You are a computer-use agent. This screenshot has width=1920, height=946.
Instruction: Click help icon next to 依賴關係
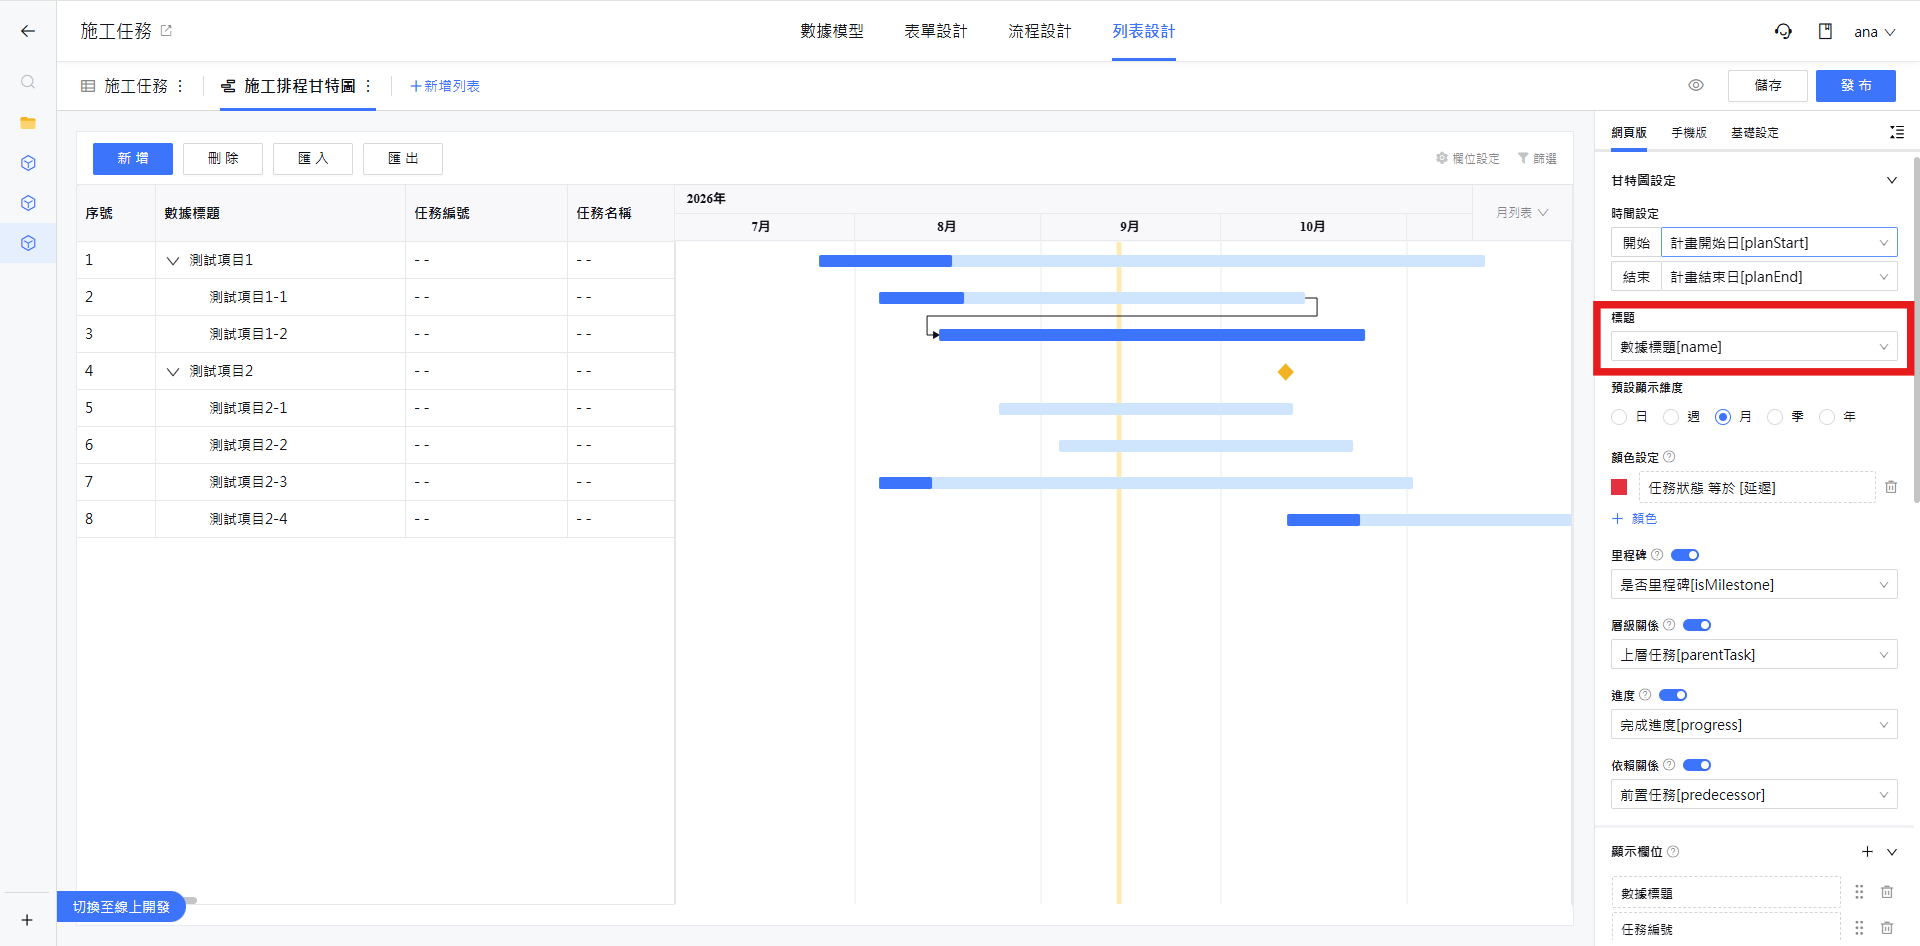1669,765
